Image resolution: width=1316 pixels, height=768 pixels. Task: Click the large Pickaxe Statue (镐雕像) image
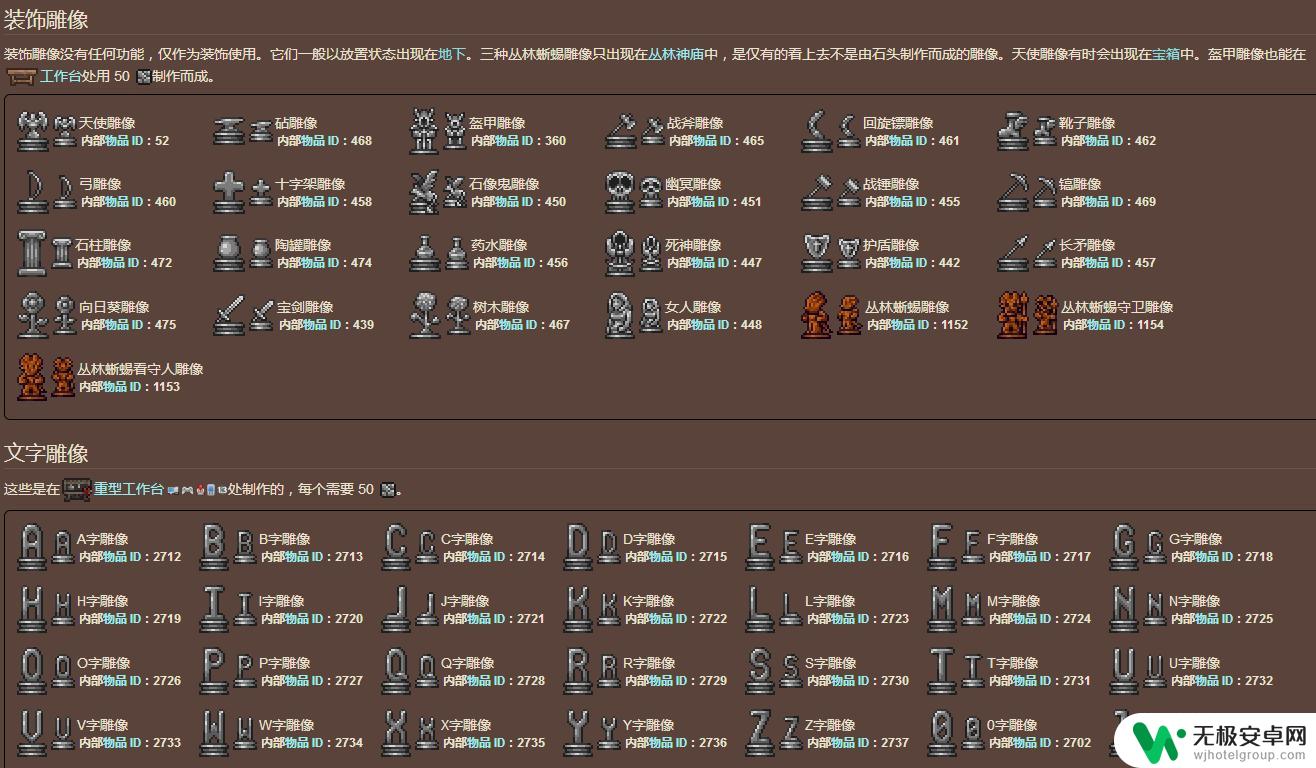(1013, 192)
